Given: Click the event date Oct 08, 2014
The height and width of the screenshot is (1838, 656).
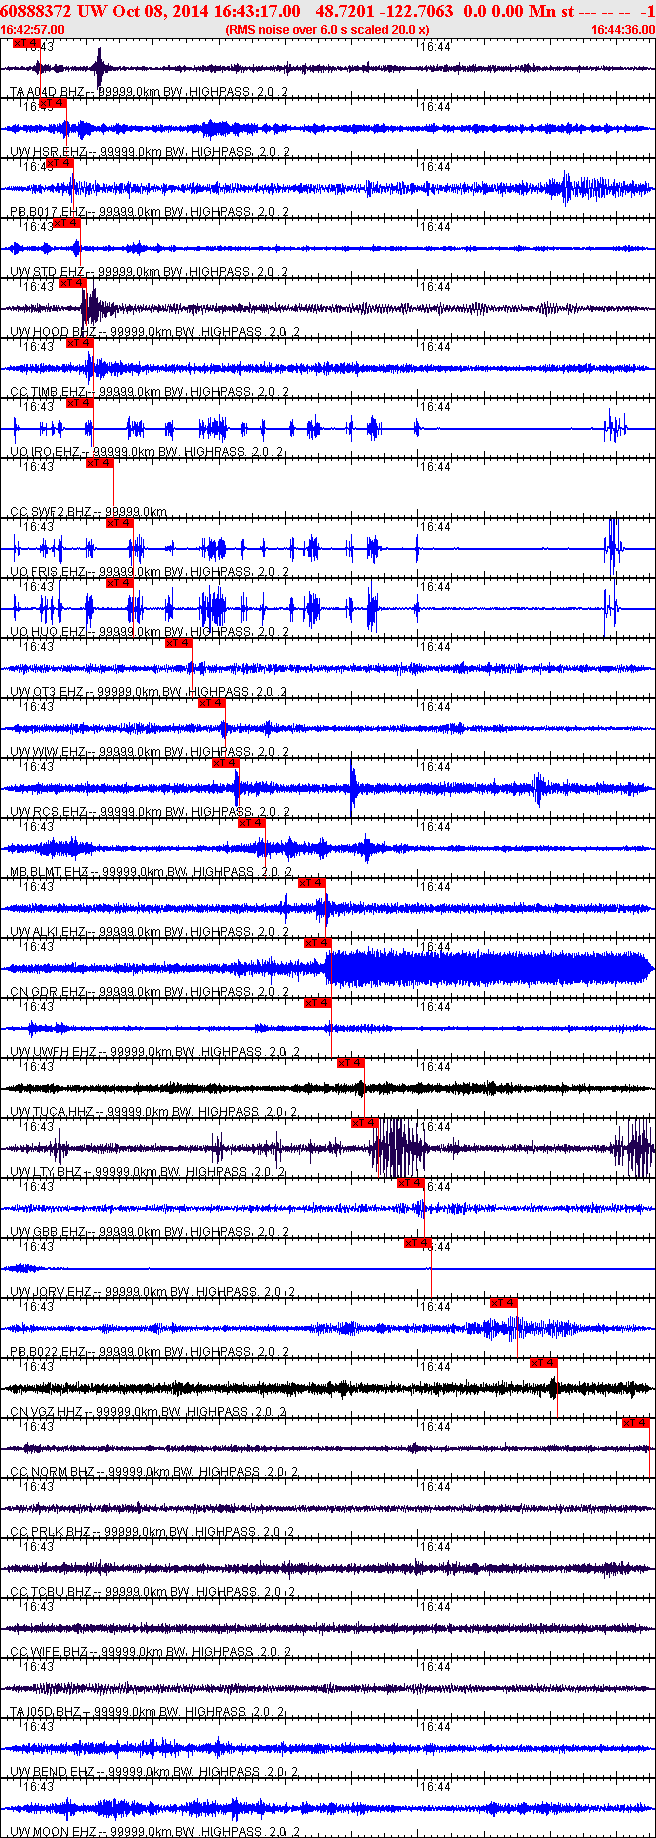Looking at the screenshot, I should pyautogui.click(x=161, y=11).
